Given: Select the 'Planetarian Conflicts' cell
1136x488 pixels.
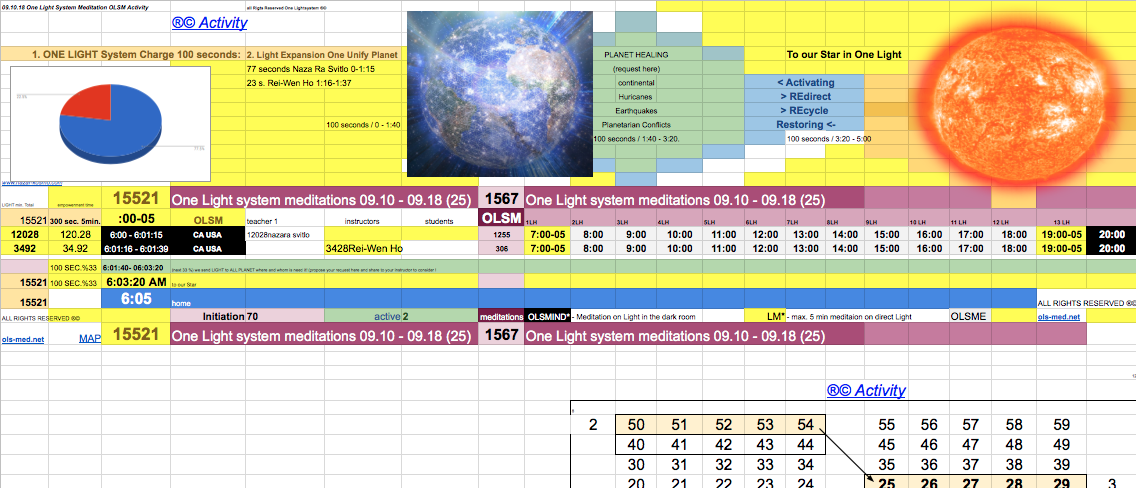Looking at the screenshot, I should click(635, 124).
